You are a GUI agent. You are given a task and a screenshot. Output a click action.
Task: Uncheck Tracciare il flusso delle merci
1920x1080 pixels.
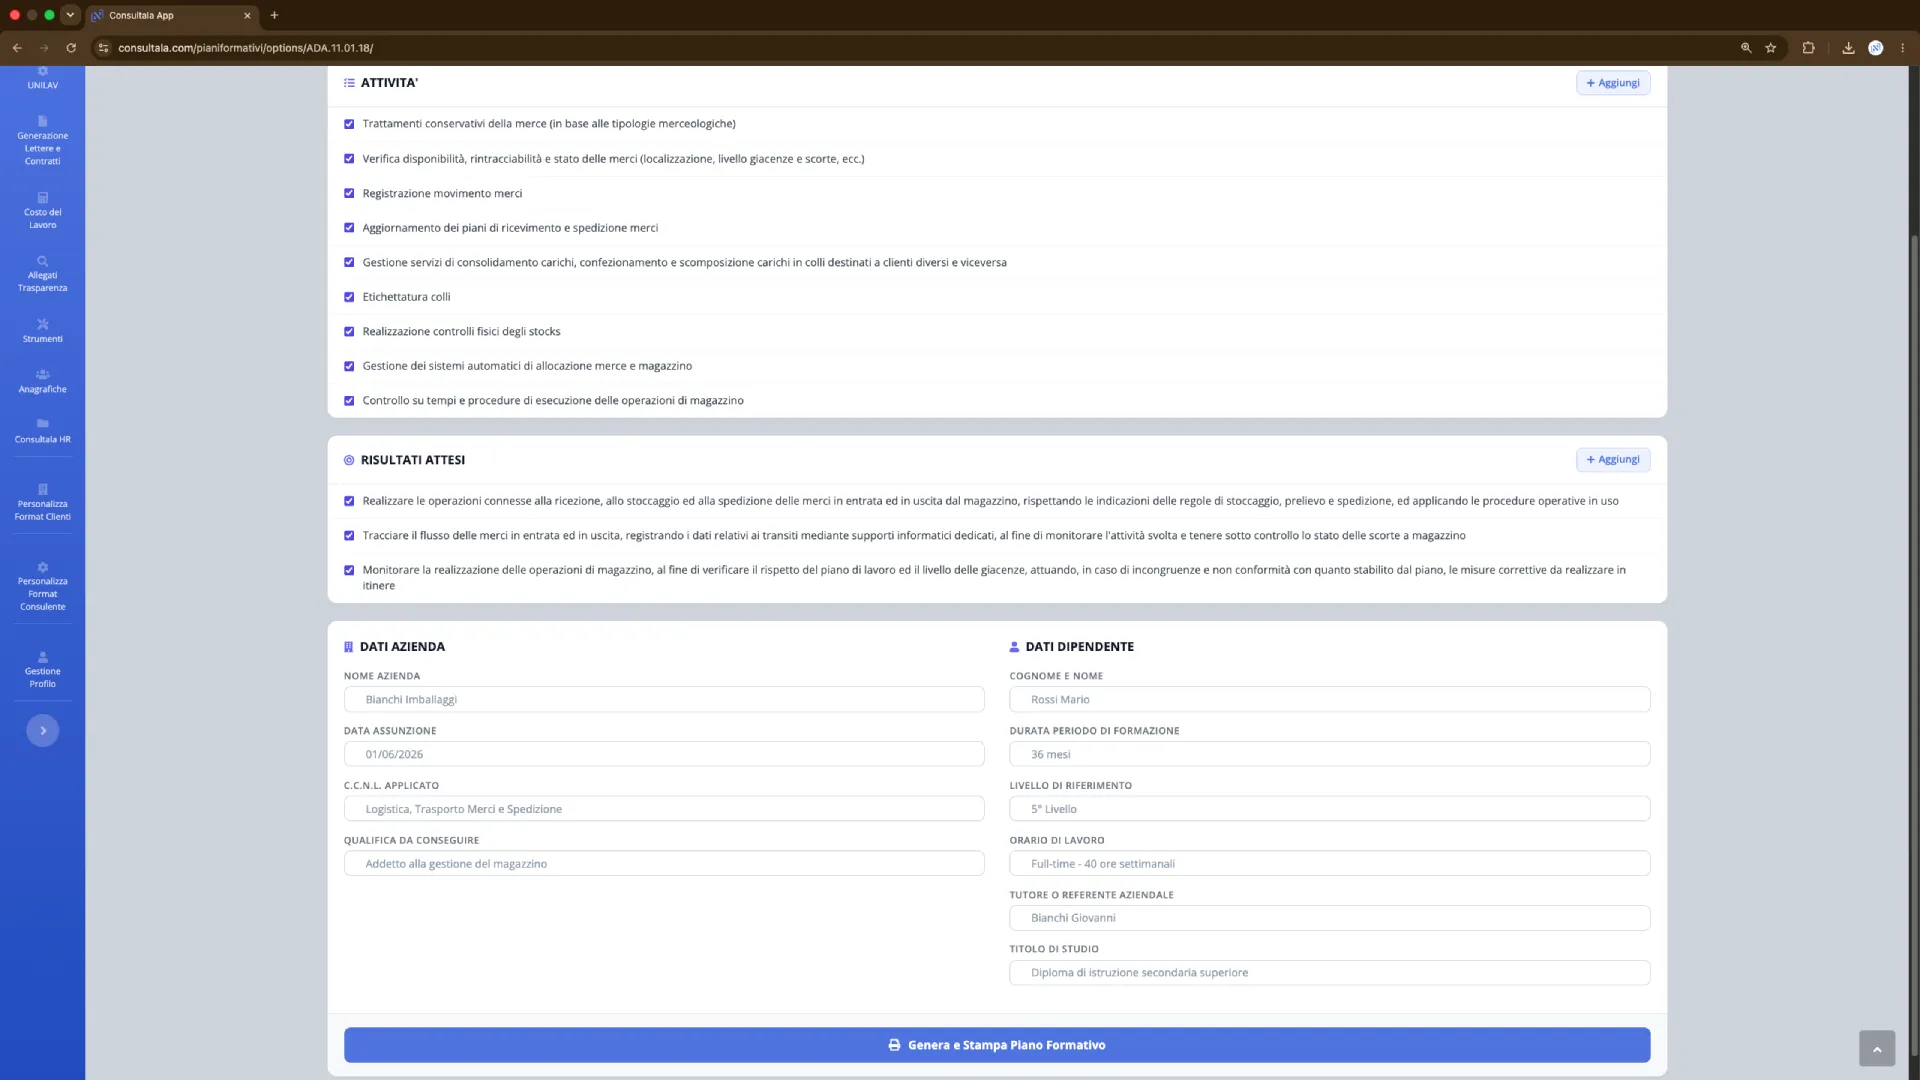[x=349, y=536]
